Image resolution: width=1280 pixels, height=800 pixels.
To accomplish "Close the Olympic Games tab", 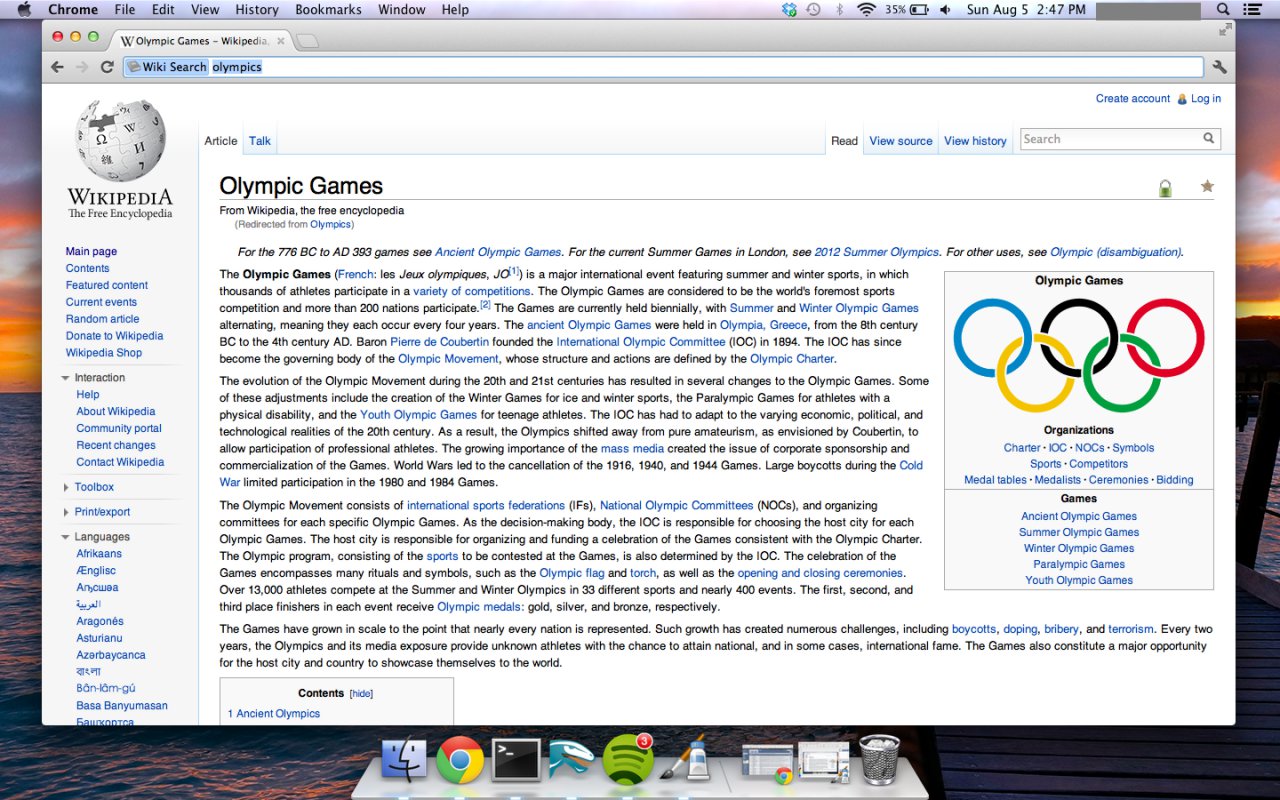I will click(x=281, y=41).
